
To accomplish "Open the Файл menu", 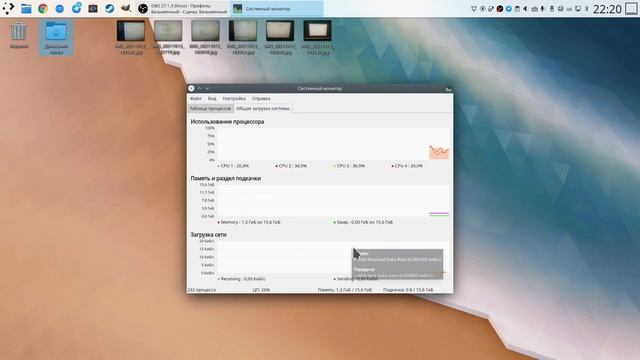I will [x=196, y=98].
